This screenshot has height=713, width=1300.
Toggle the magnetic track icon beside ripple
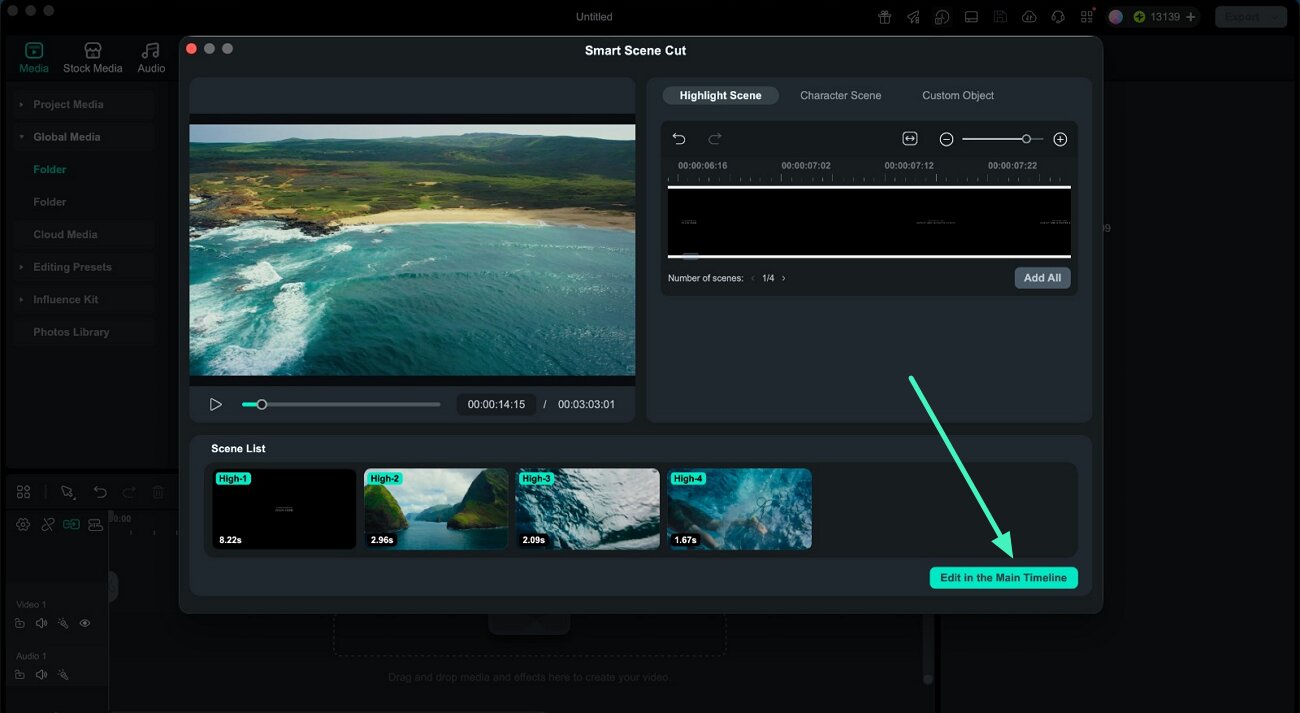coord(95,524)
